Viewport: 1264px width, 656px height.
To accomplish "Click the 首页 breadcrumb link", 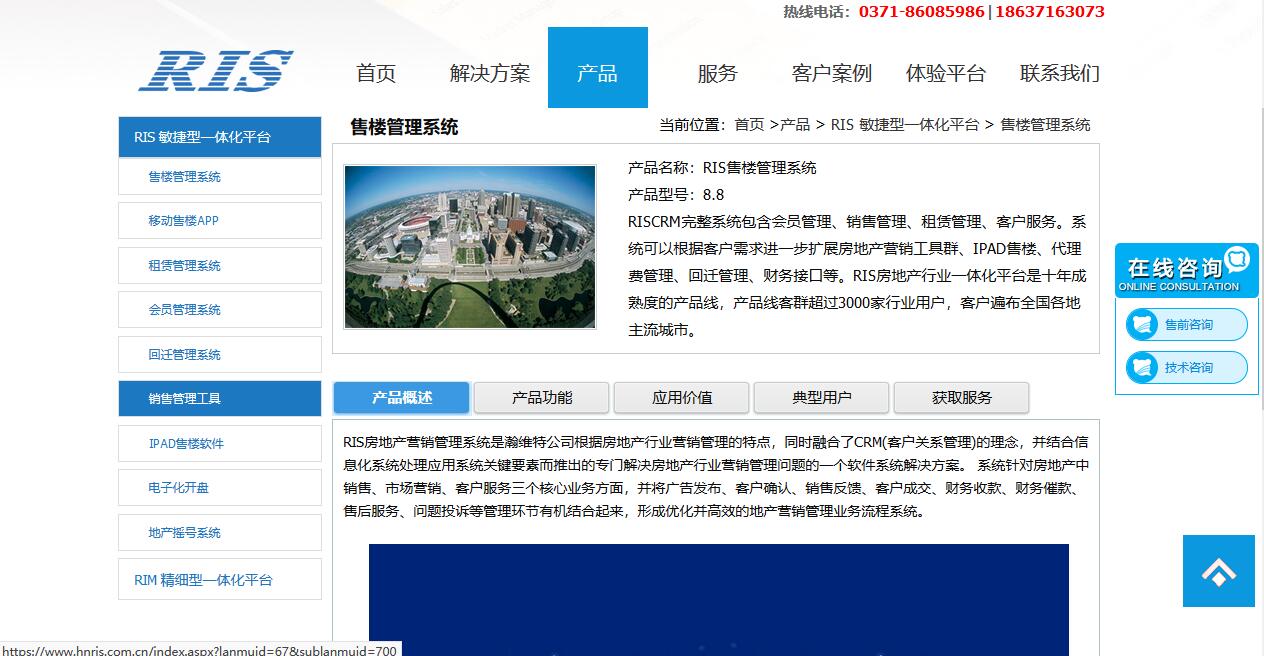I will pyautogui.click(x=748, y=125).
